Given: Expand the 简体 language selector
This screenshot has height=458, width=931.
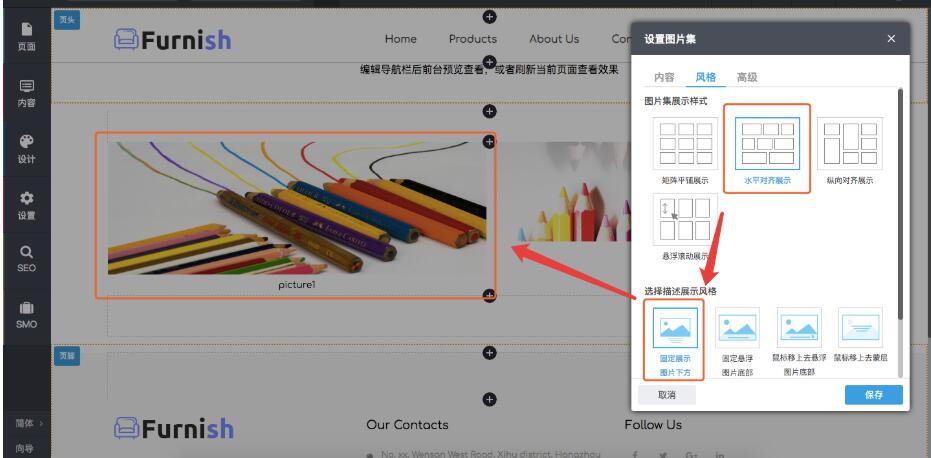Looking at the screenshot, I should [26, 423].
